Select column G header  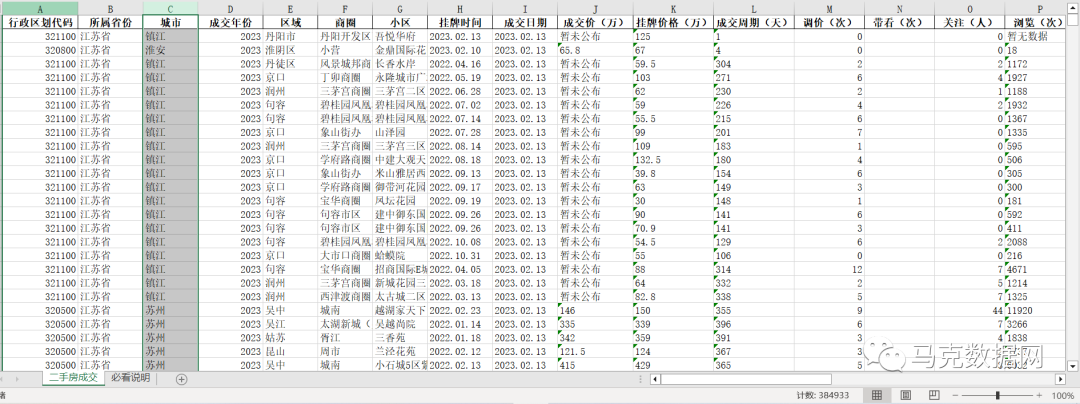[399, 8]
